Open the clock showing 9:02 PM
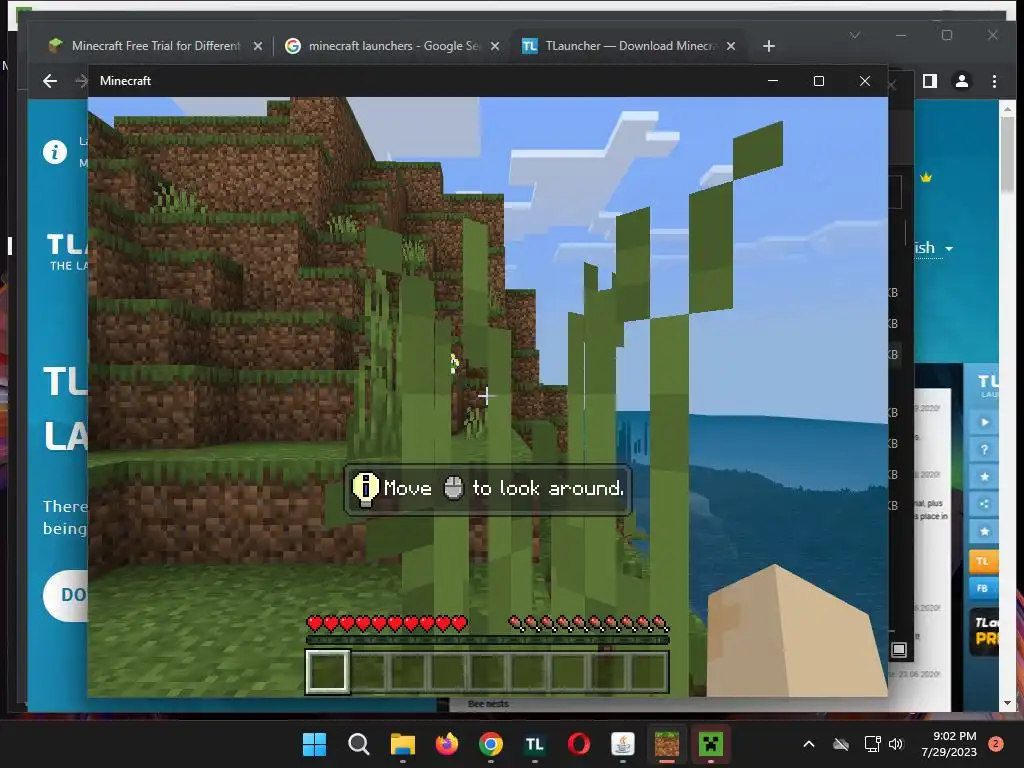1024x768 pixels. pos(949,744)
